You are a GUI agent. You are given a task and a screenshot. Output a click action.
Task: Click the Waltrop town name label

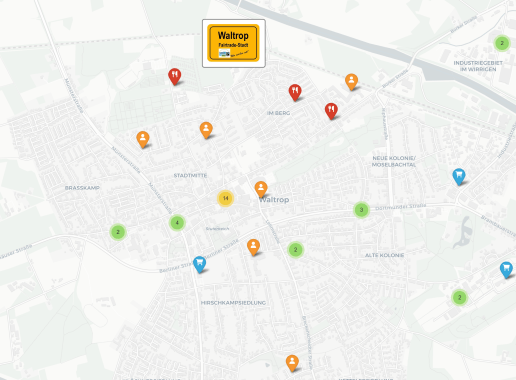[274, 200]
